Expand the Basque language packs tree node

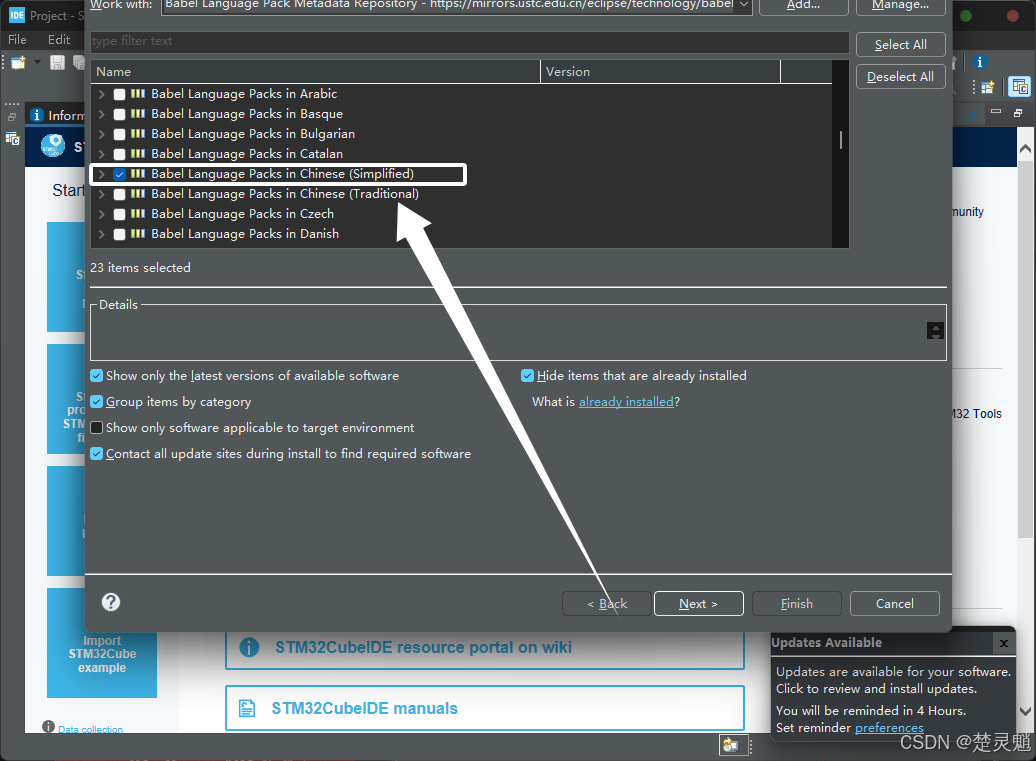tap(101, 114)
